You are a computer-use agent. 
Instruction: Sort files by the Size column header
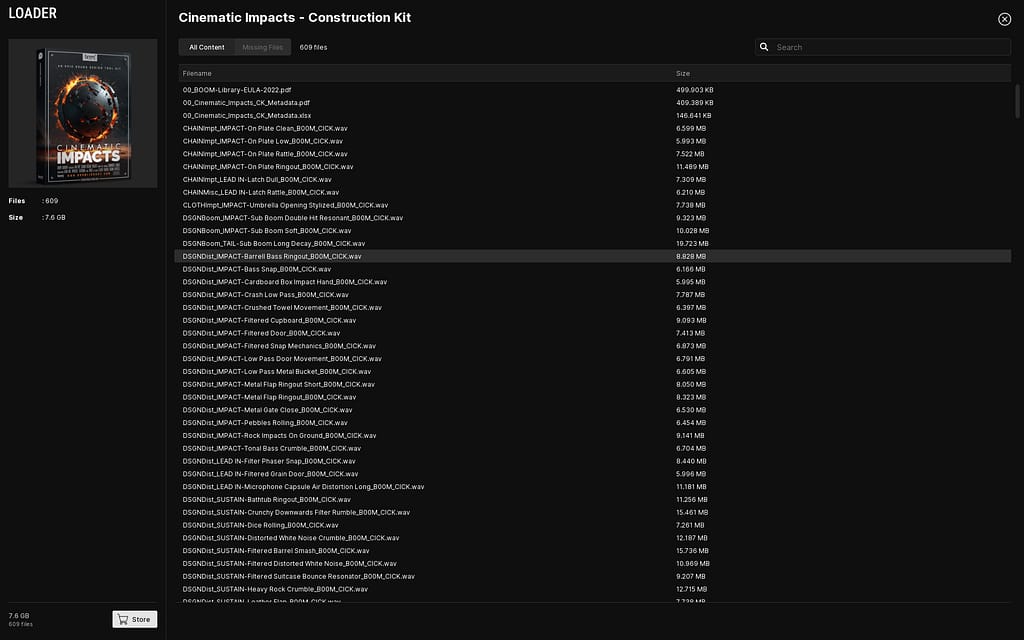[682, 72]
